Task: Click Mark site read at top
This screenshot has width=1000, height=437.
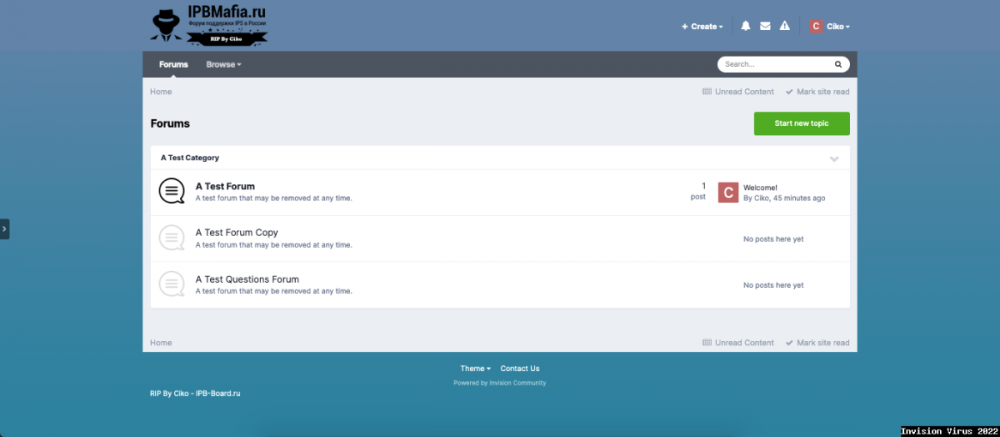Action: click(817, 91)
